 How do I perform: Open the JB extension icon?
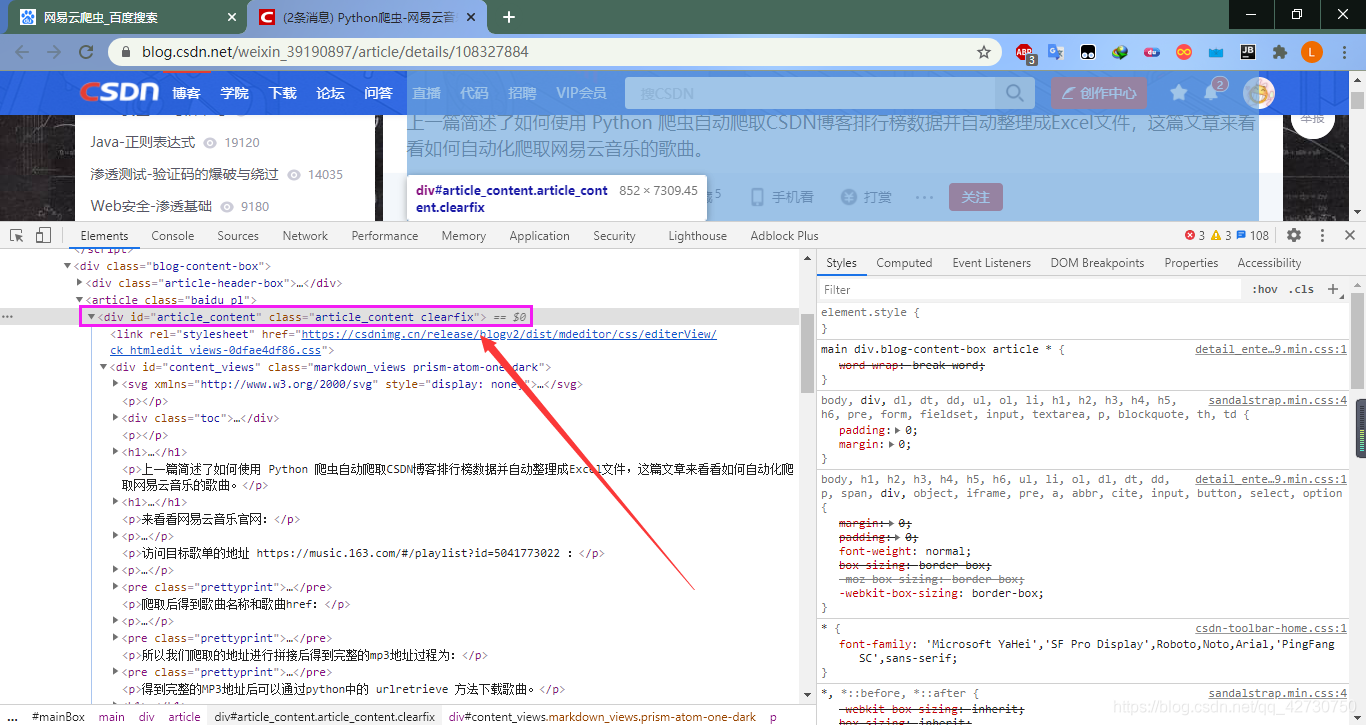[x=1247, y=52]
